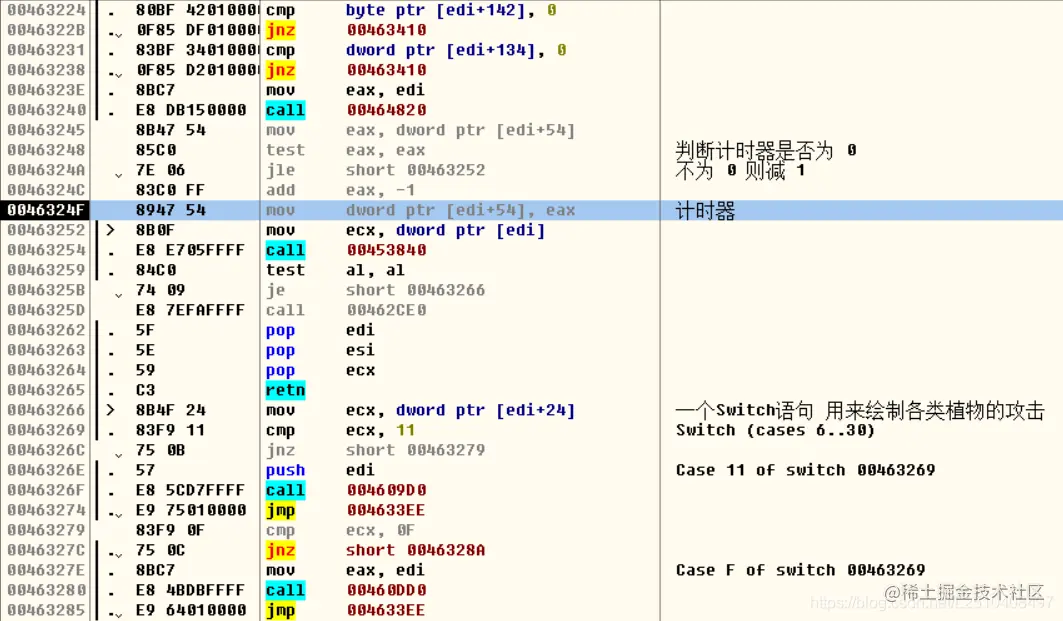Image resolution: width=1063 pixels, height=621 pixels.
Task: Click hex bytes E8 E705FFFF
Action: coord(190,250)
